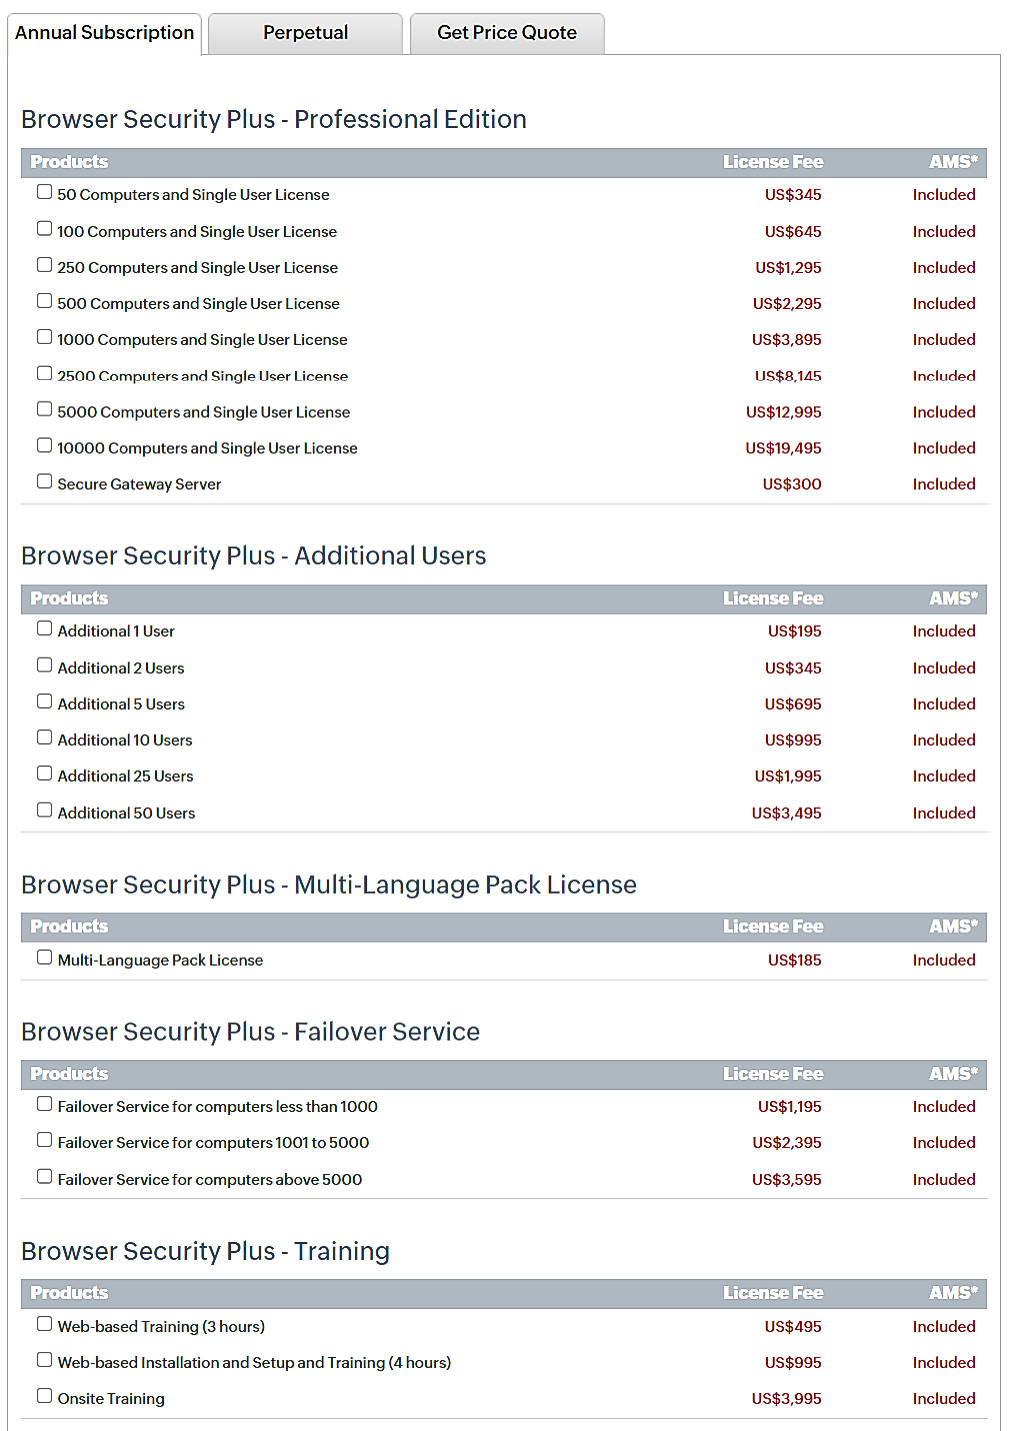Select the Additional 25 Users license
Screen dimensions: 1009x1431
[x=44, y=772]
